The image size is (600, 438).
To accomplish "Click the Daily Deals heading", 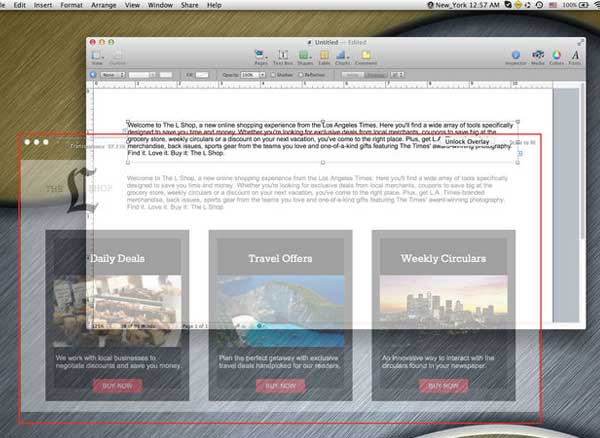I will [117, 259].
